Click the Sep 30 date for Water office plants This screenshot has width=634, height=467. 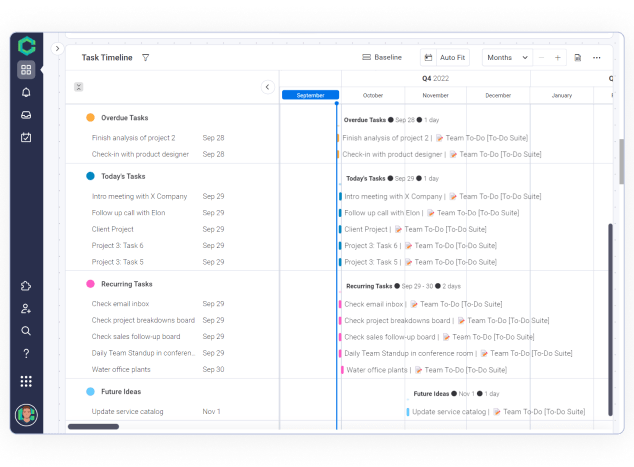213,369
